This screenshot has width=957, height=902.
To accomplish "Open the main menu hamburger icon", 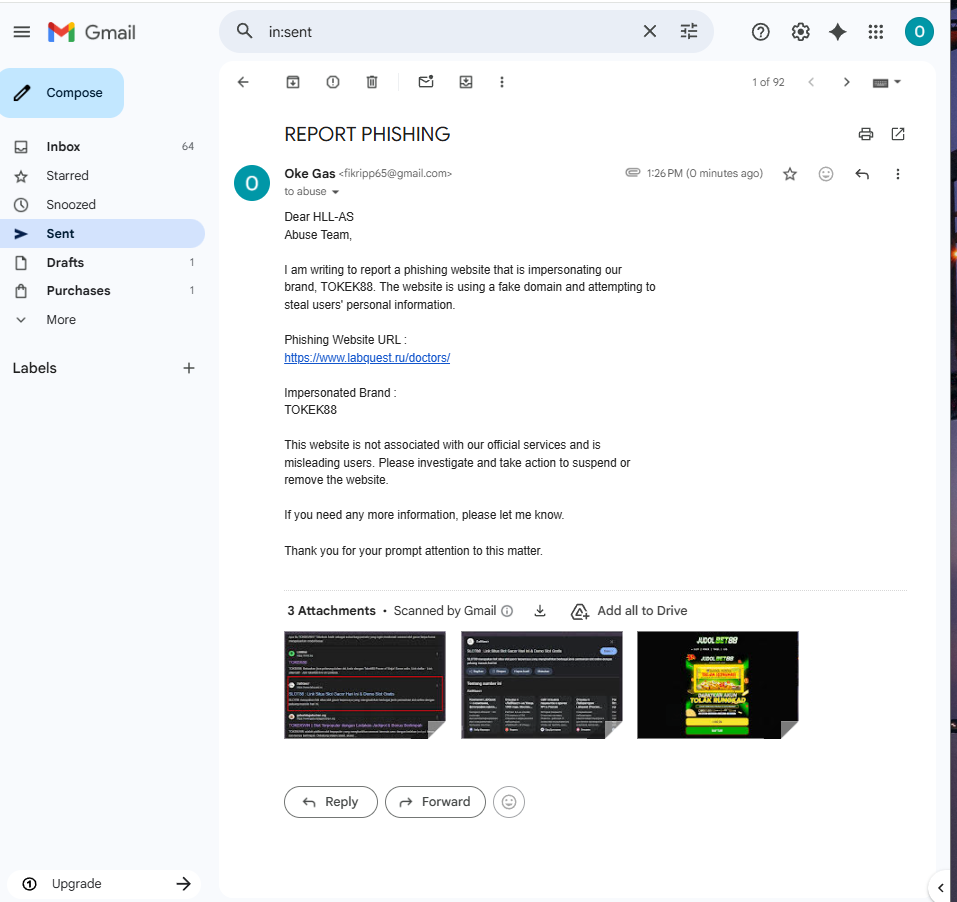I will coord(21,32).
